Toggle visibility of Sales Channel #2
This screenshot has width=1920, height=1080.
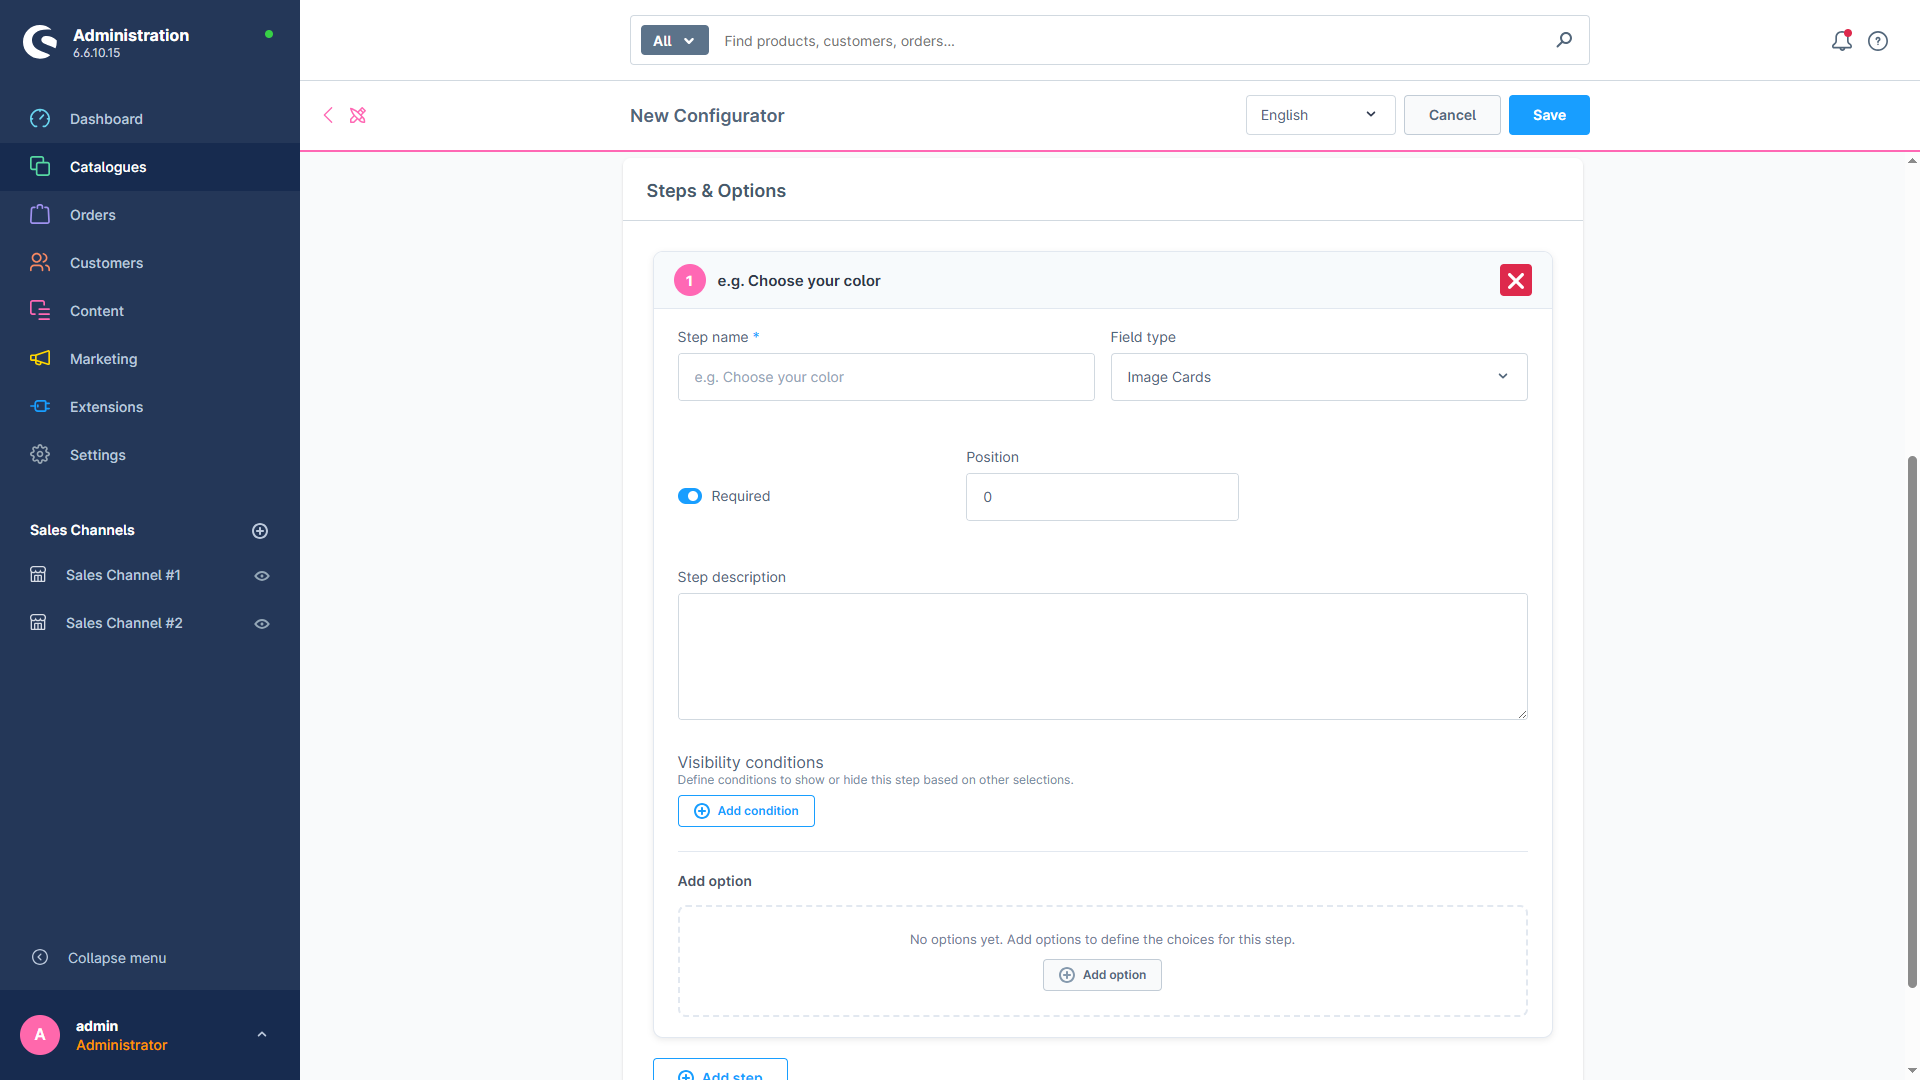point(262,624)
